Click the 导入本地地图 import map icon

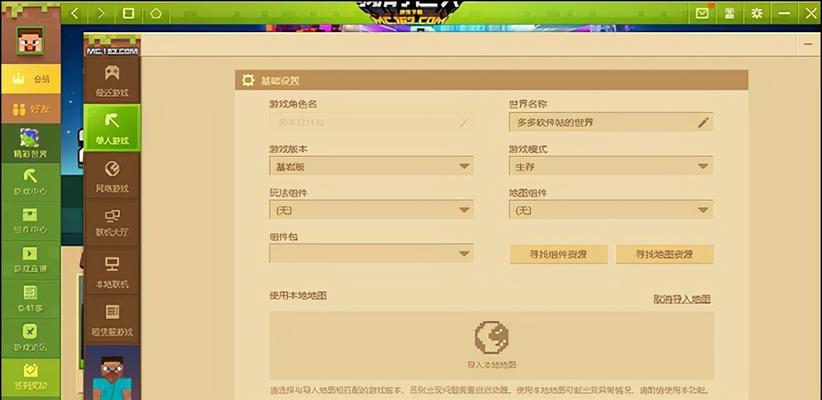point(491,338)
